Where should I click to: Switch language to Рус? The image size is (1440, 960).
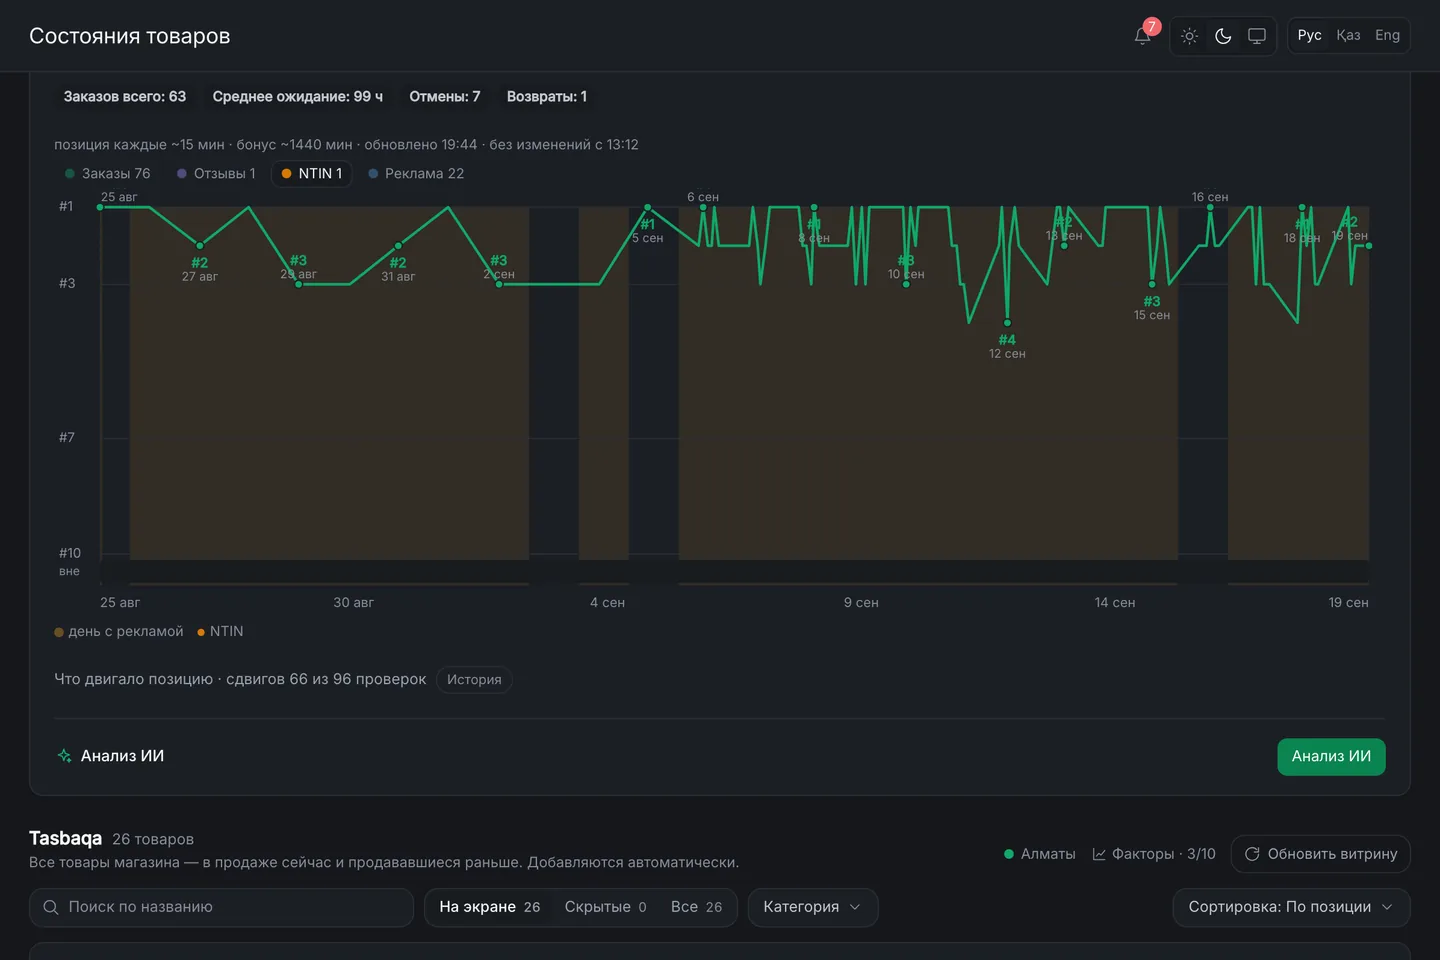click(1309, 35)
